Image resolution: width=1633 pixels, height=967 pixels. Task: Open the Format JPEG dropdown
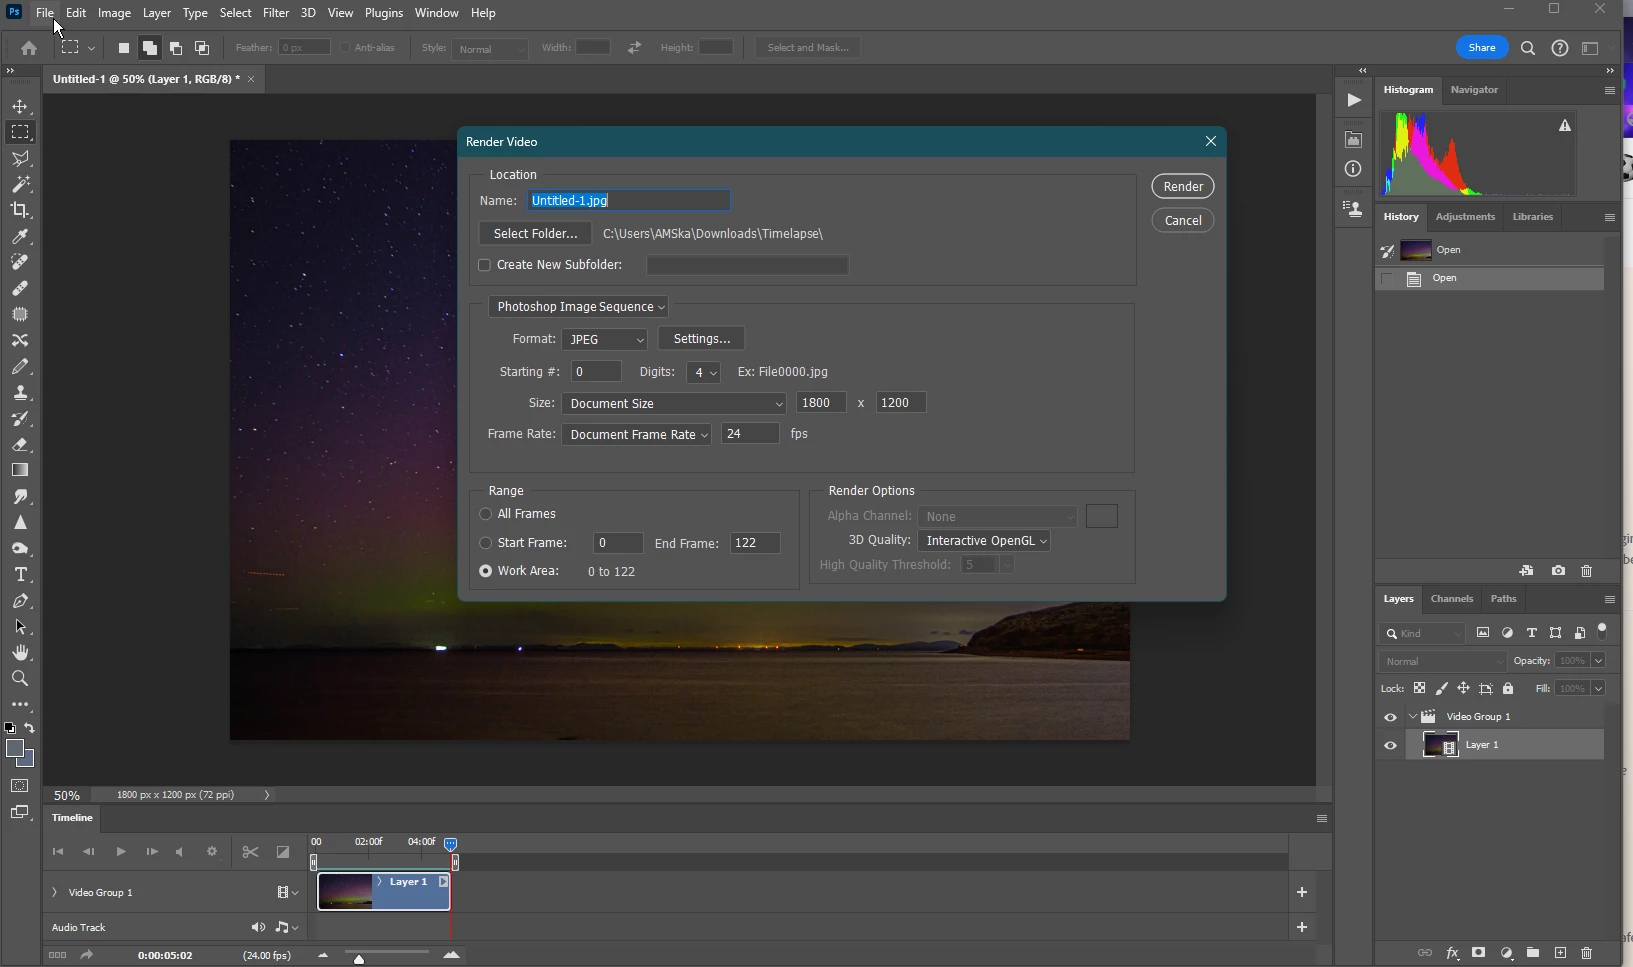click(x=605, y=340)
